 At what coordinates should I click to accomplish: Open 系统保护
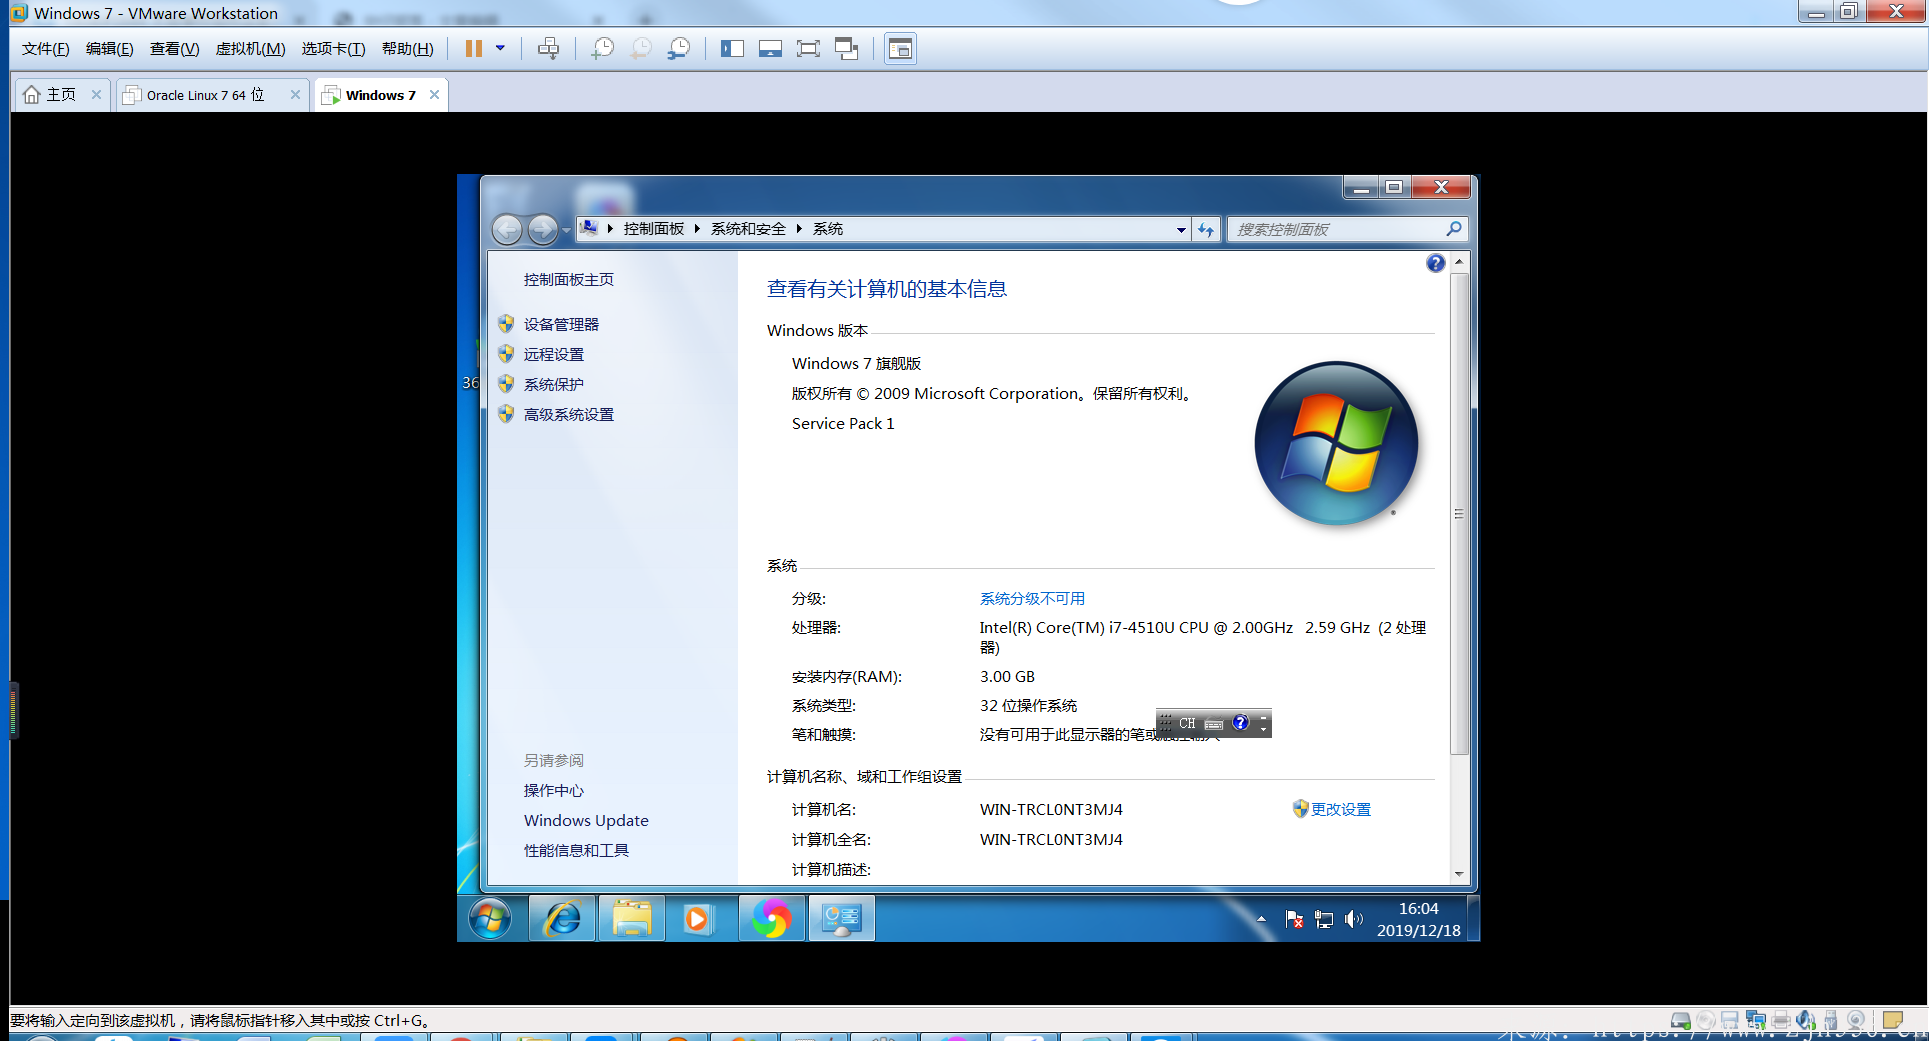point(554,385)
